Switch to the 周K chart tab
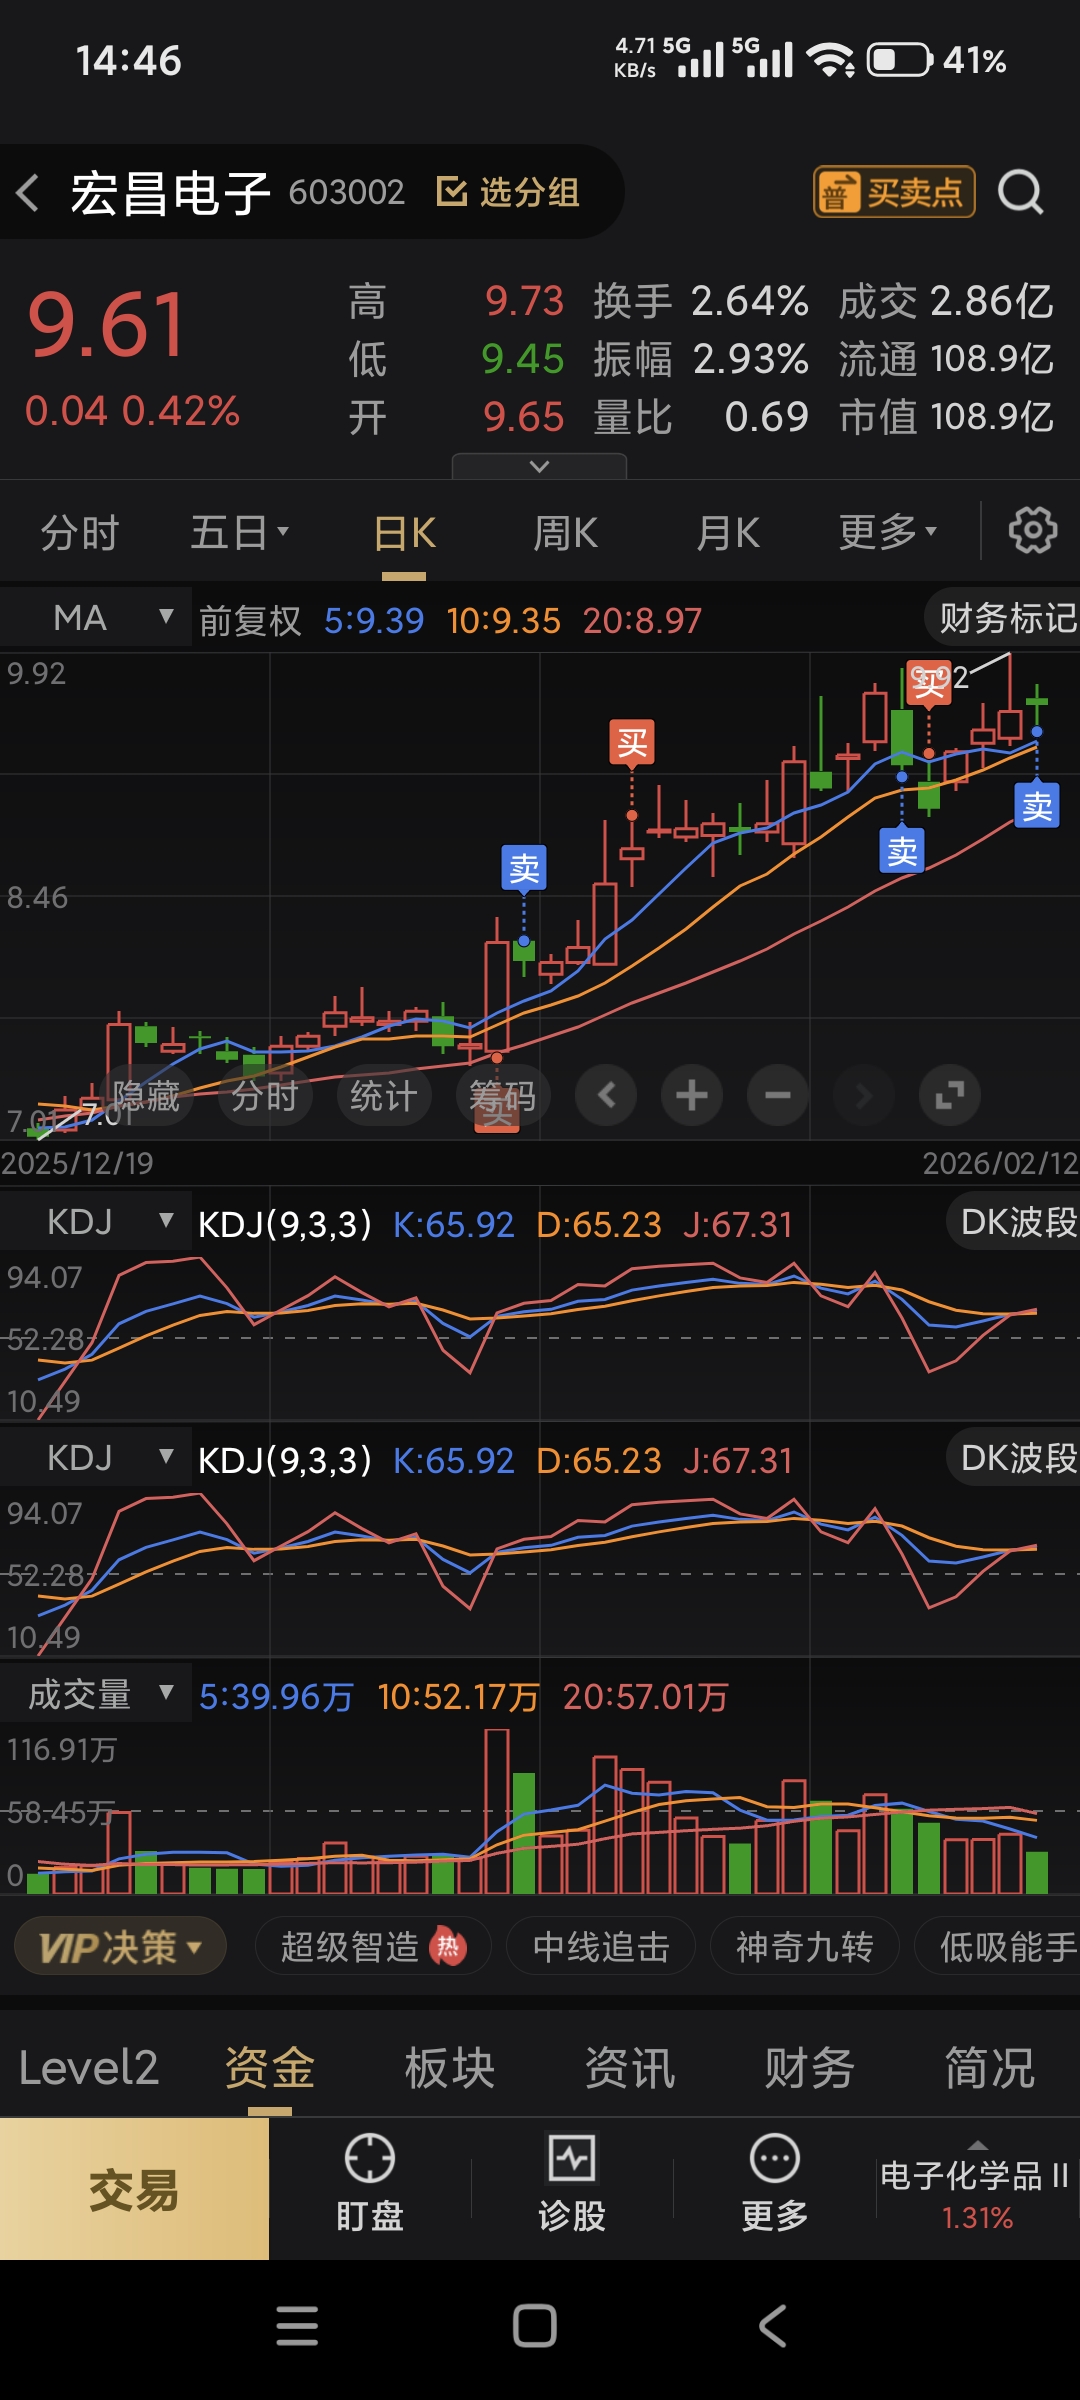Image resolution: width=1080 pixels, height=2400 pixels. 566,532
